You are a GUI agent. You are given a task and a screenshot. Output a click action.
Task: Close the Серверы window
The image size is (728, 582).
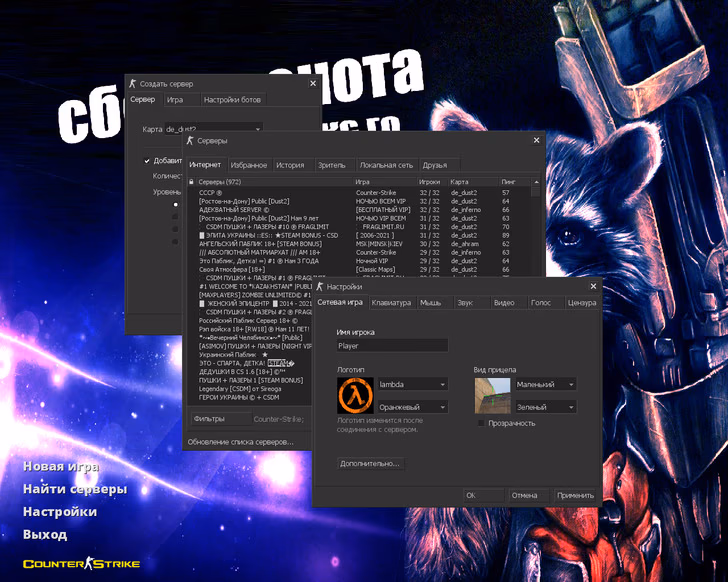[536, 142]
